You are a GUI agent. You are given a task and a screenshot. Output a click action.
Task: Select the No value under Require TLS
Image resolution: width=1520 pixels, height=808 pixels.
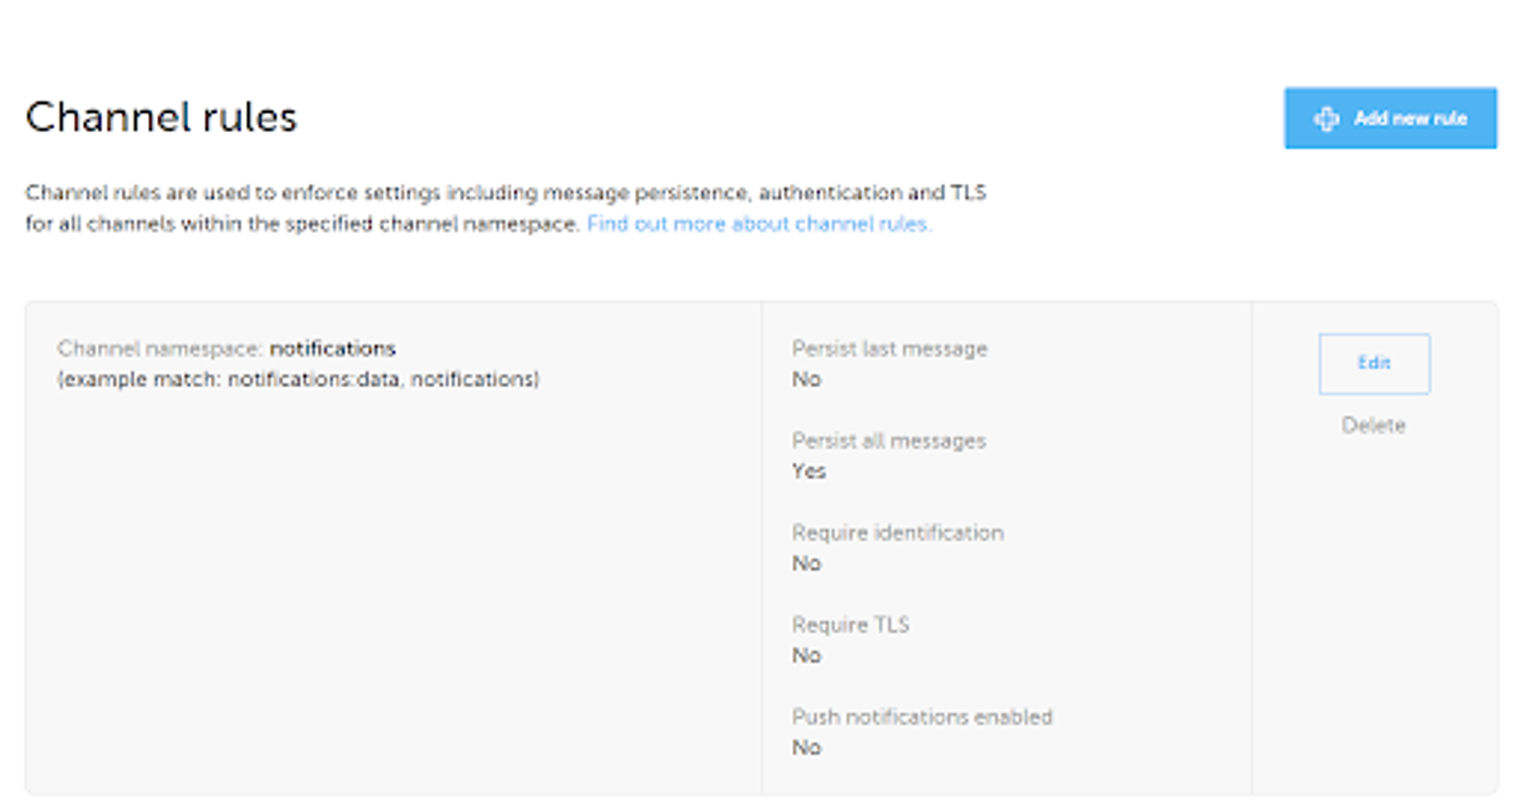tap(807, 655)
